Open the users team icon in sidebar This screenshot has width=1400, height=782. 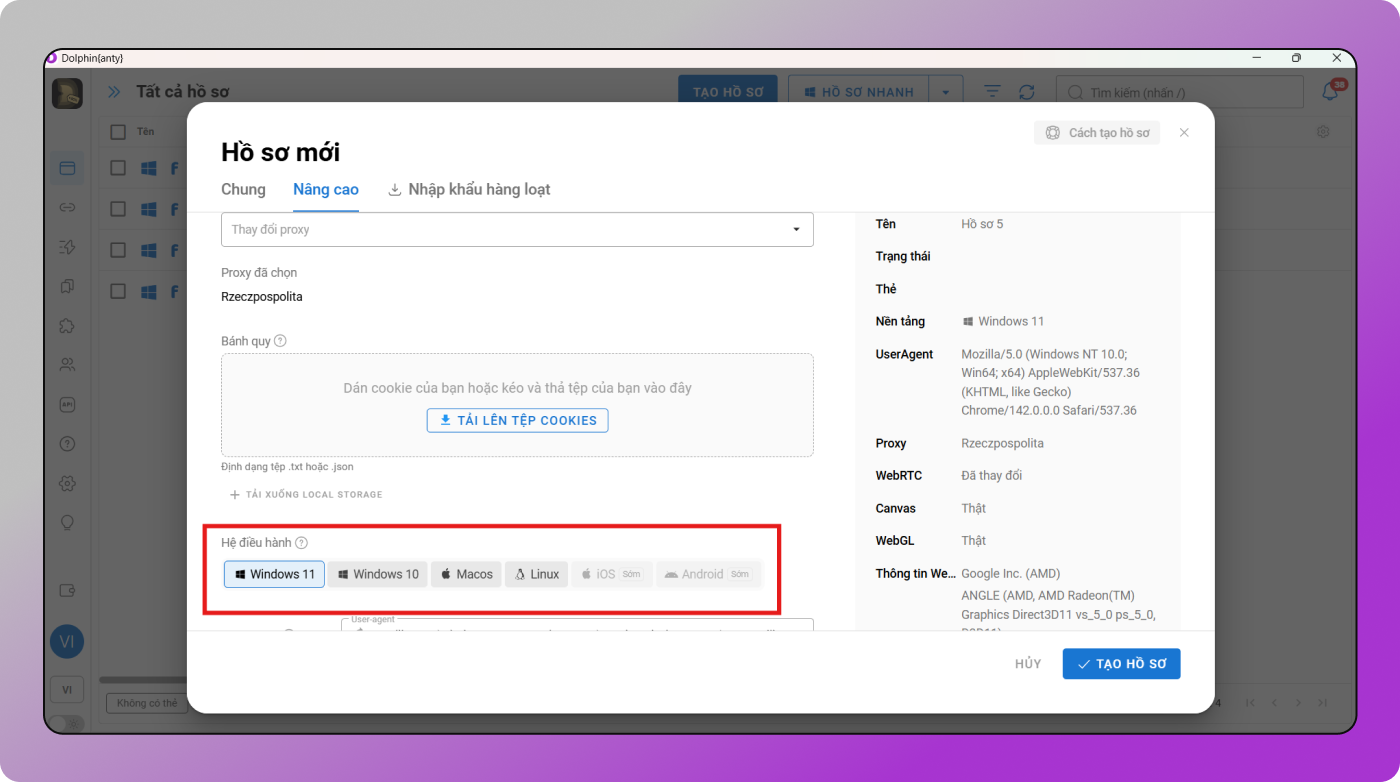(67, 365)
